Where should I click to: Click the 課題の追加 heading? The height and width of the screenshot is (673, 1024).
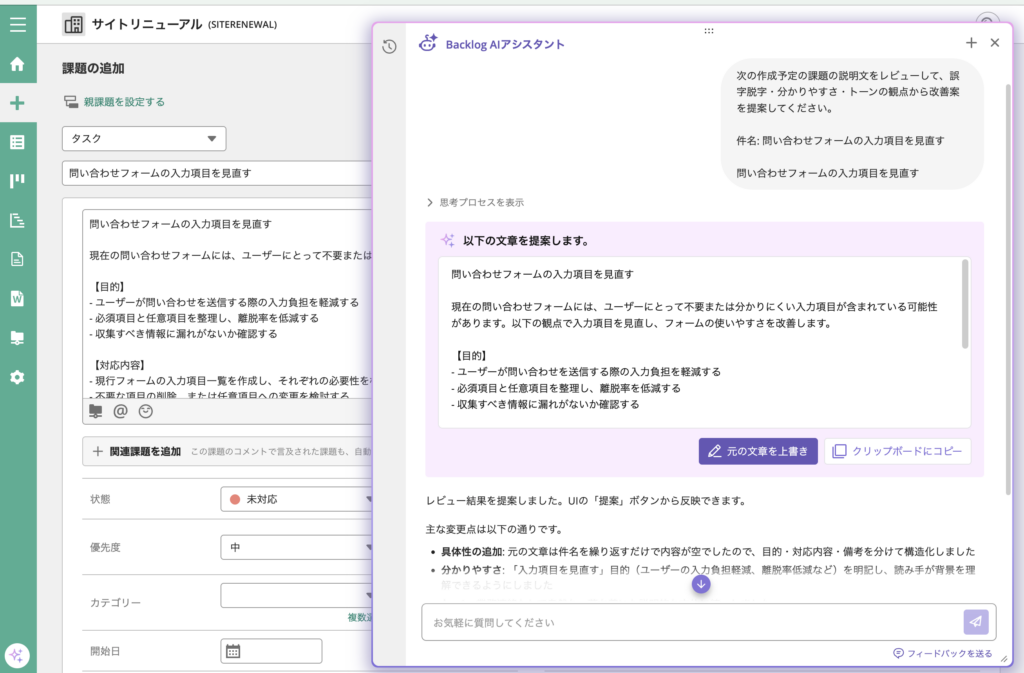[93, 69]
